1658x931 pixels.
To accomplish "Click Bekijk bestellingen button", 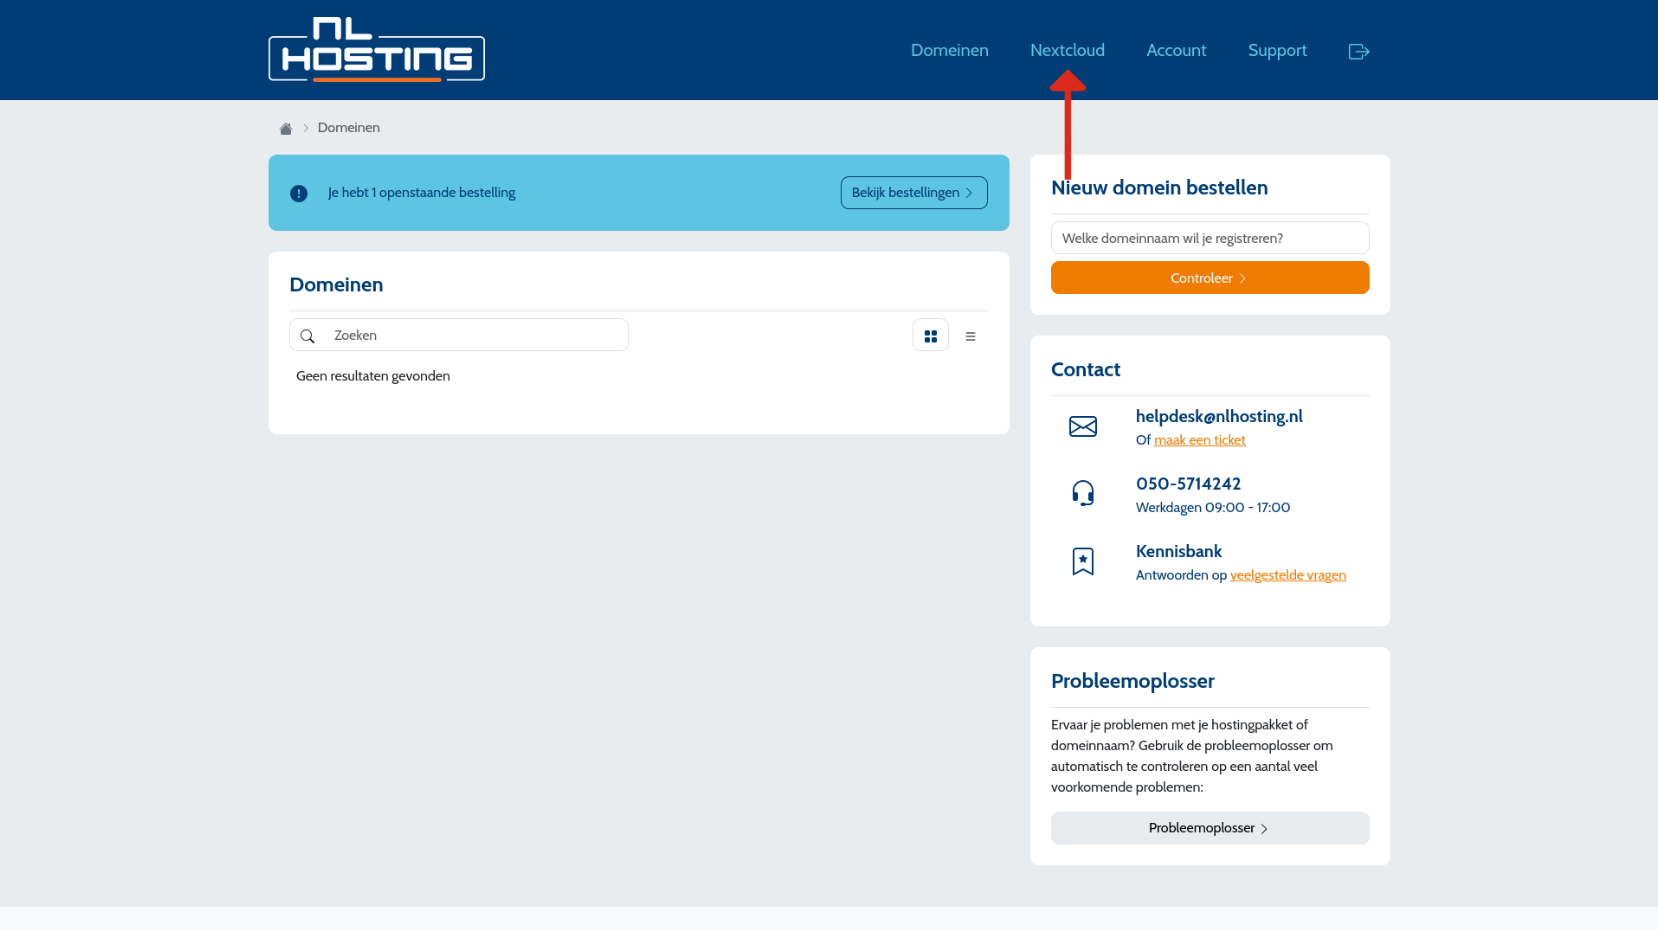I will tap(913, 192).
